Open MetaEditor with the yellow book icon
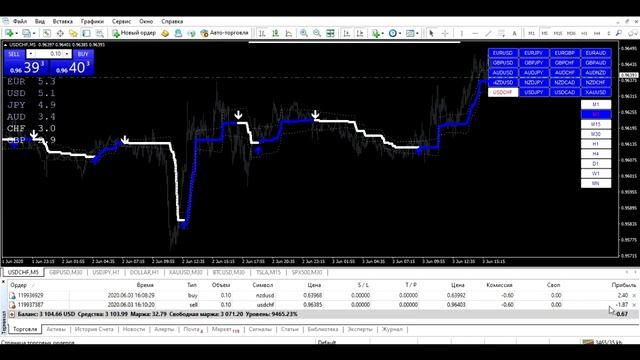Screen dimensions: 640x360 tap(165, 33)
